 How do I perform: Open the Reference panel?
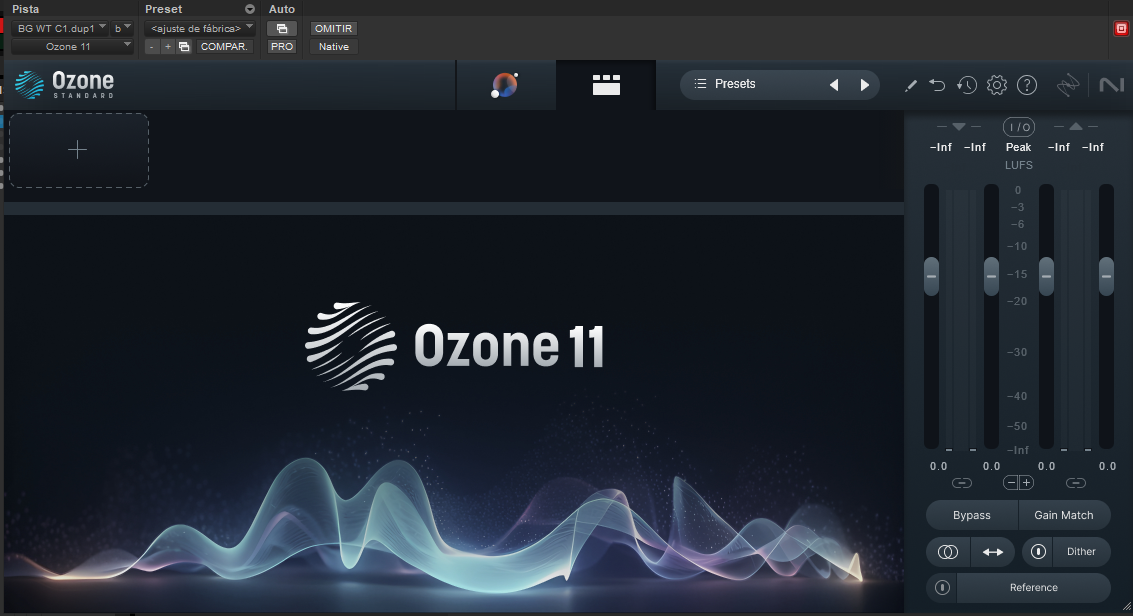pyautogui.click(x=1033, y=588)
